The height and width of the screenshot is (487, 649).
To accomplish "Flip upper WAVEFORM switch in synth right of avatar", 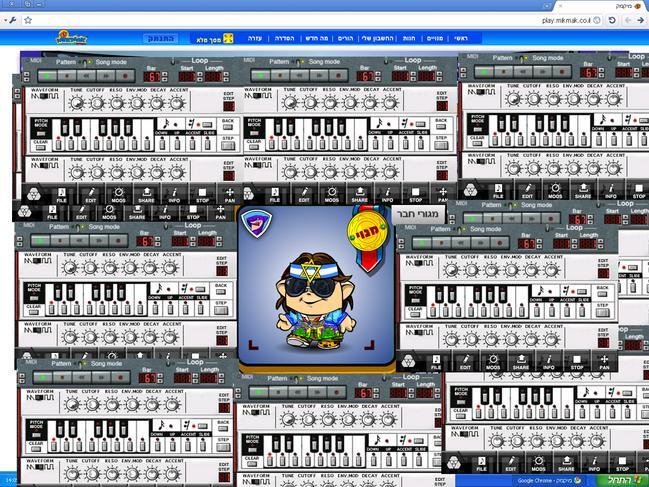I will [419, 263].
